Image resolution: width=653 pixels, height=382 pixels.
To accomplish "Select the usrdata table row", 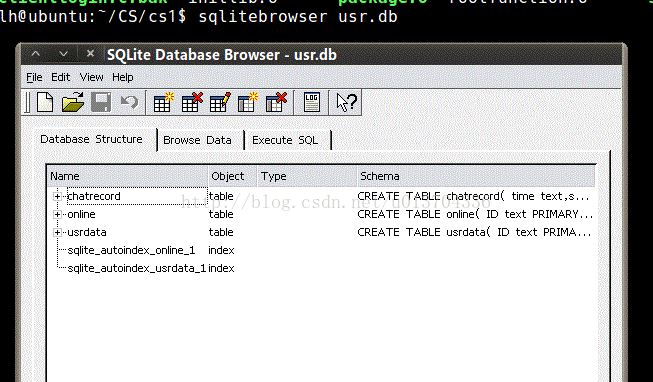I will [322, 232].
